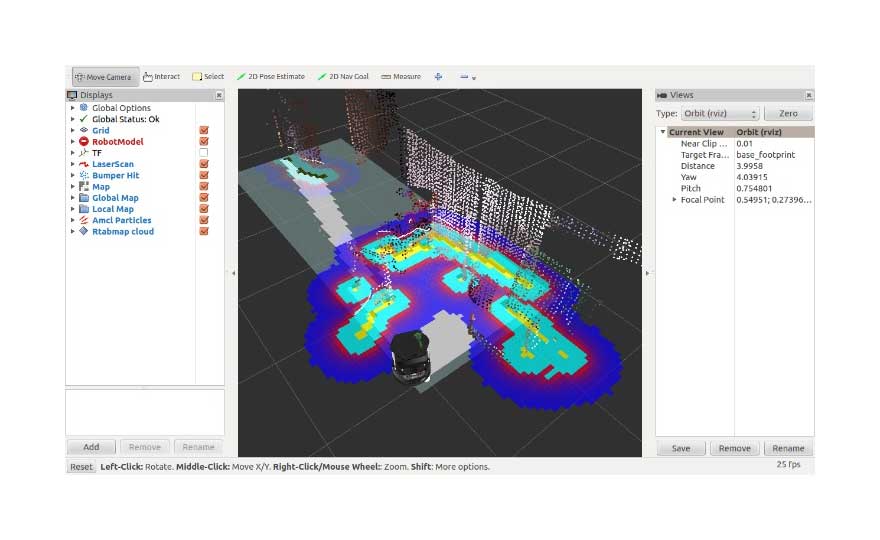This screenshot has height=540, width=880.
Task: Edit the Distance value field
Action: 773,166
